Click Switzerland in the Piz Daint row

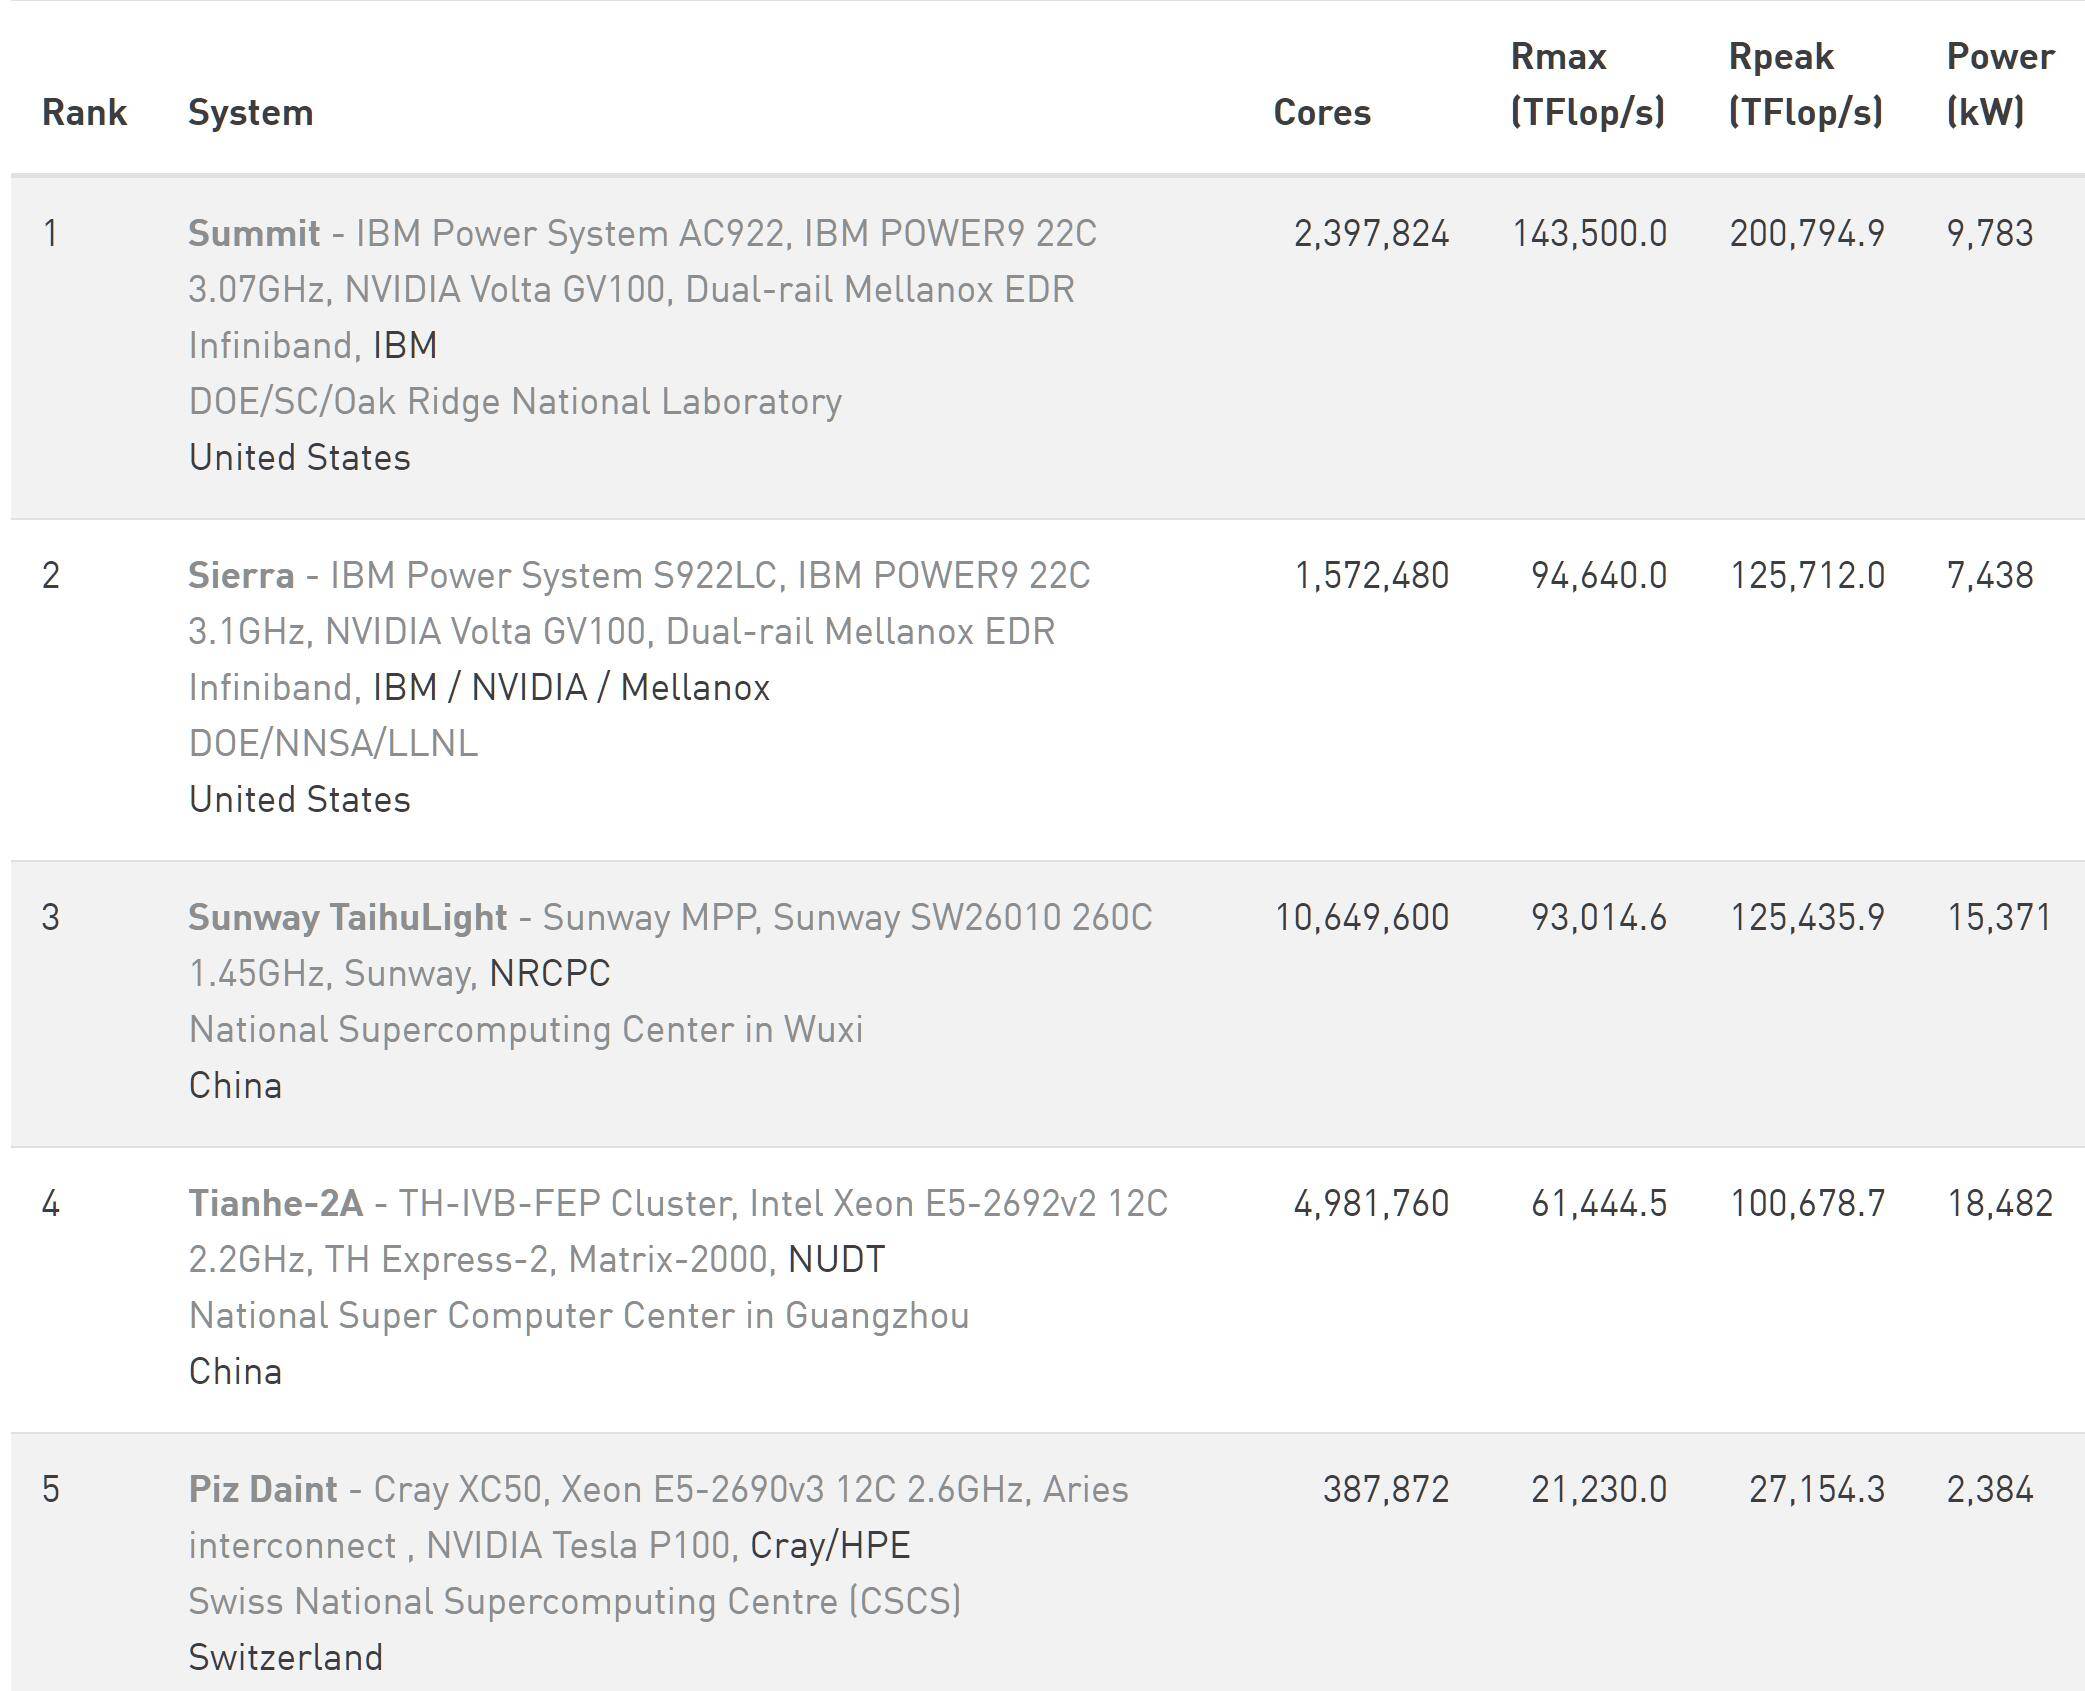285,1657
